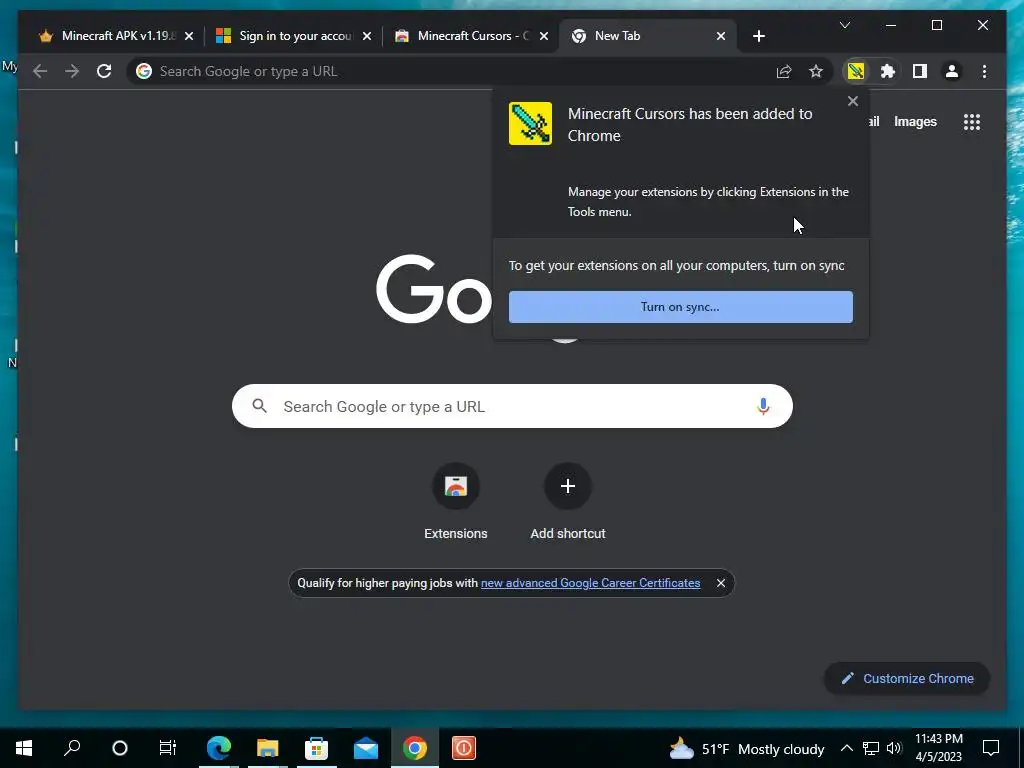Click the Turn on sync button
Screen dimensions: 1024x768
click(x=680, y=307)
